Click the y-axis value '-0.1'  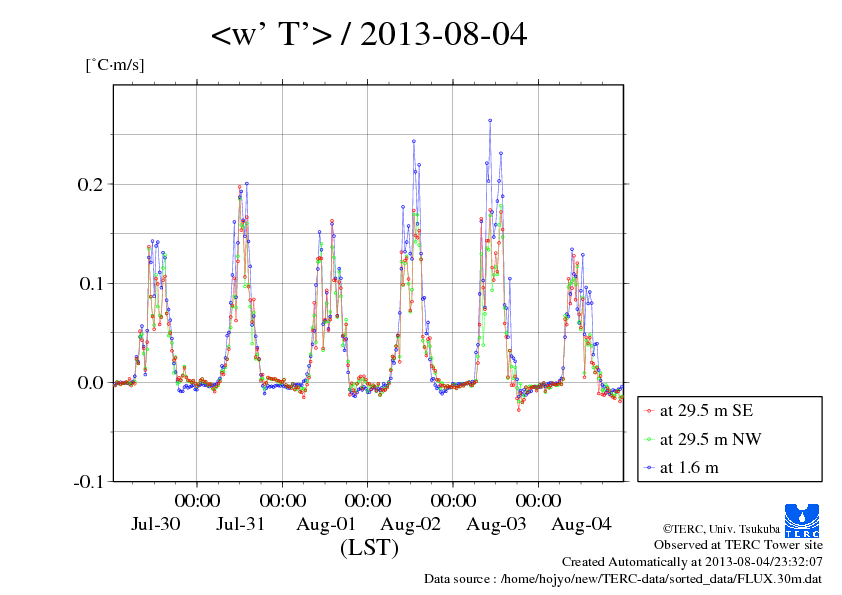(88, 482)
